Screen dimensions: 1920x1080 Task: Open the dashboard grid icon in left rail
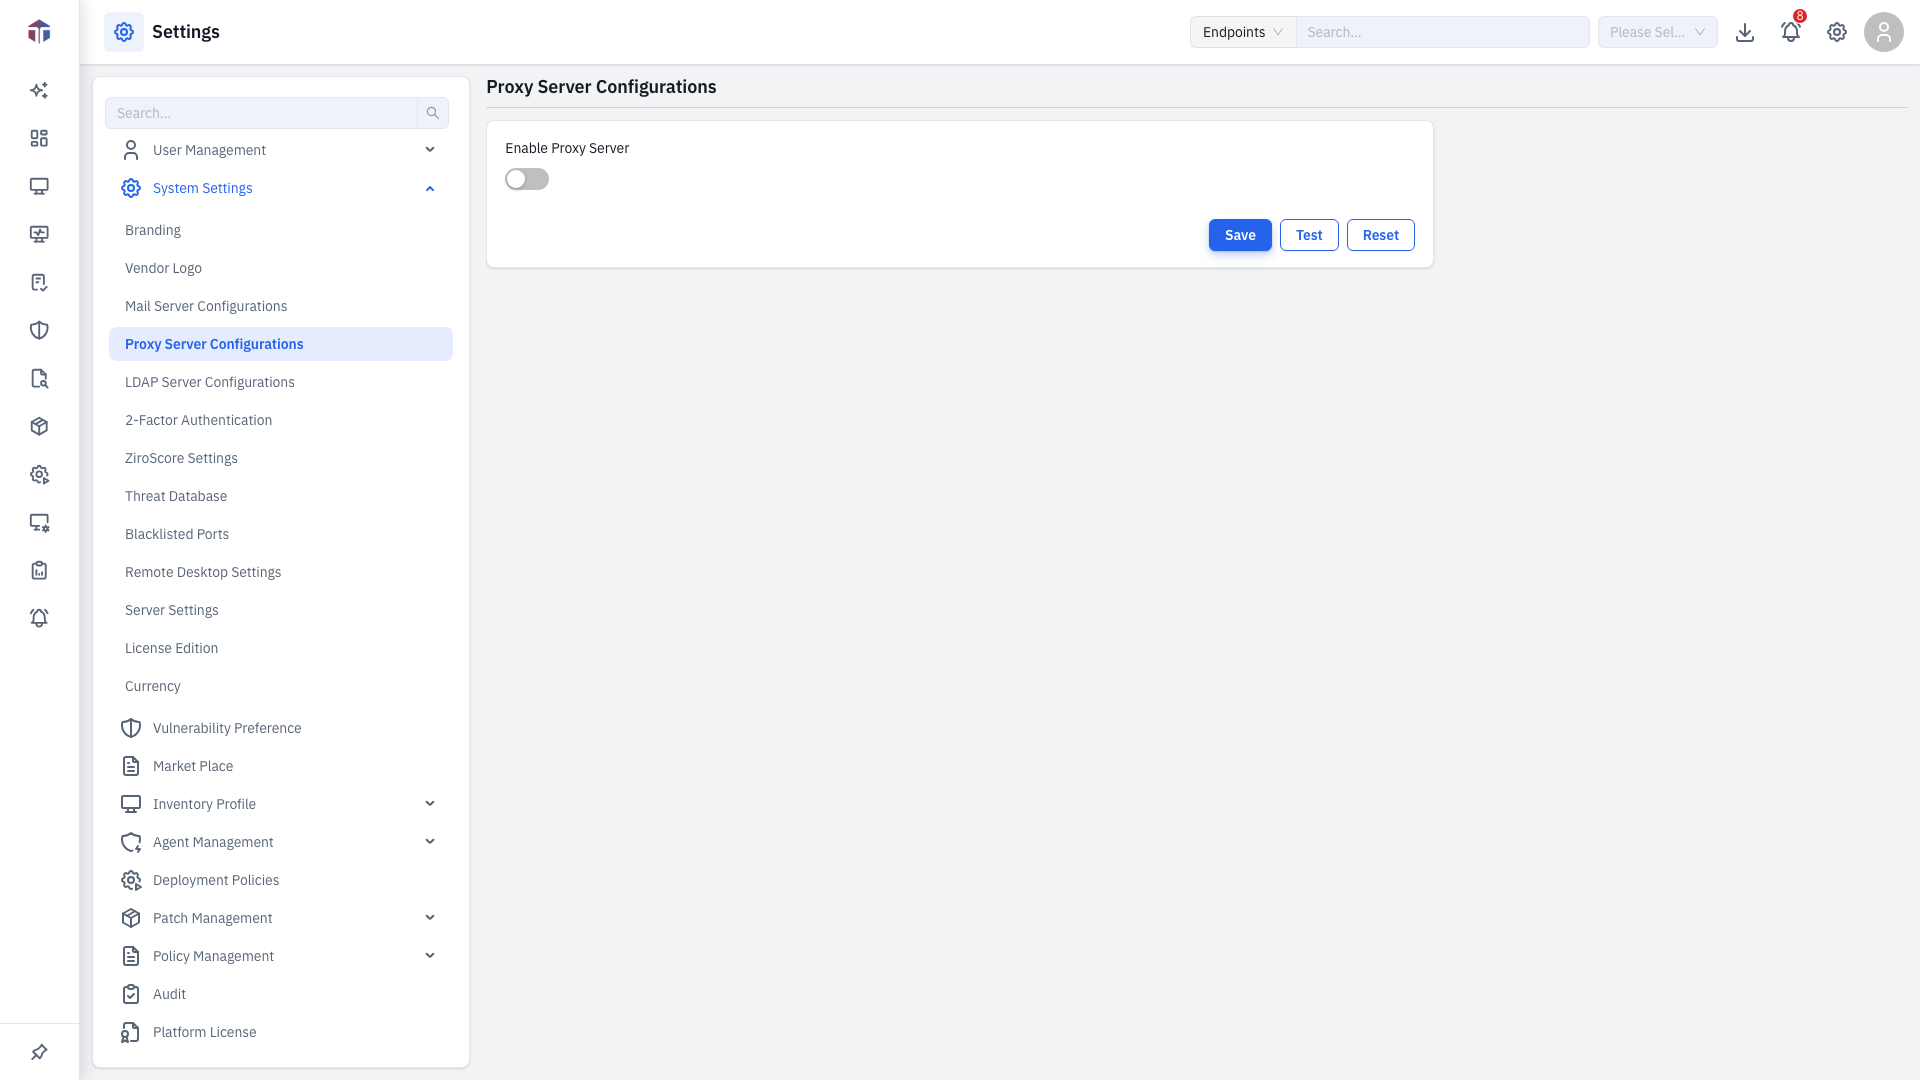[x=39, y=138]
